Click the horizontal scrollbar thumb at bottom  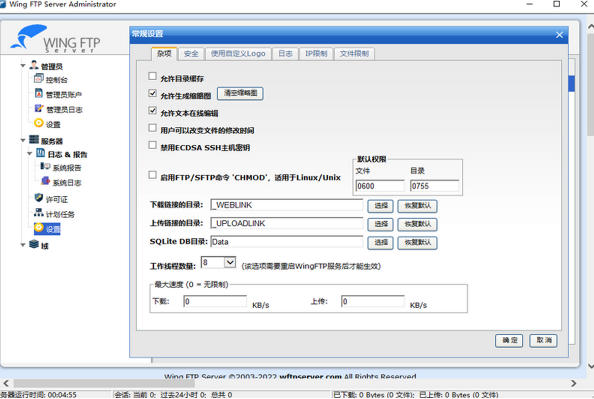(x=105, y=383)
